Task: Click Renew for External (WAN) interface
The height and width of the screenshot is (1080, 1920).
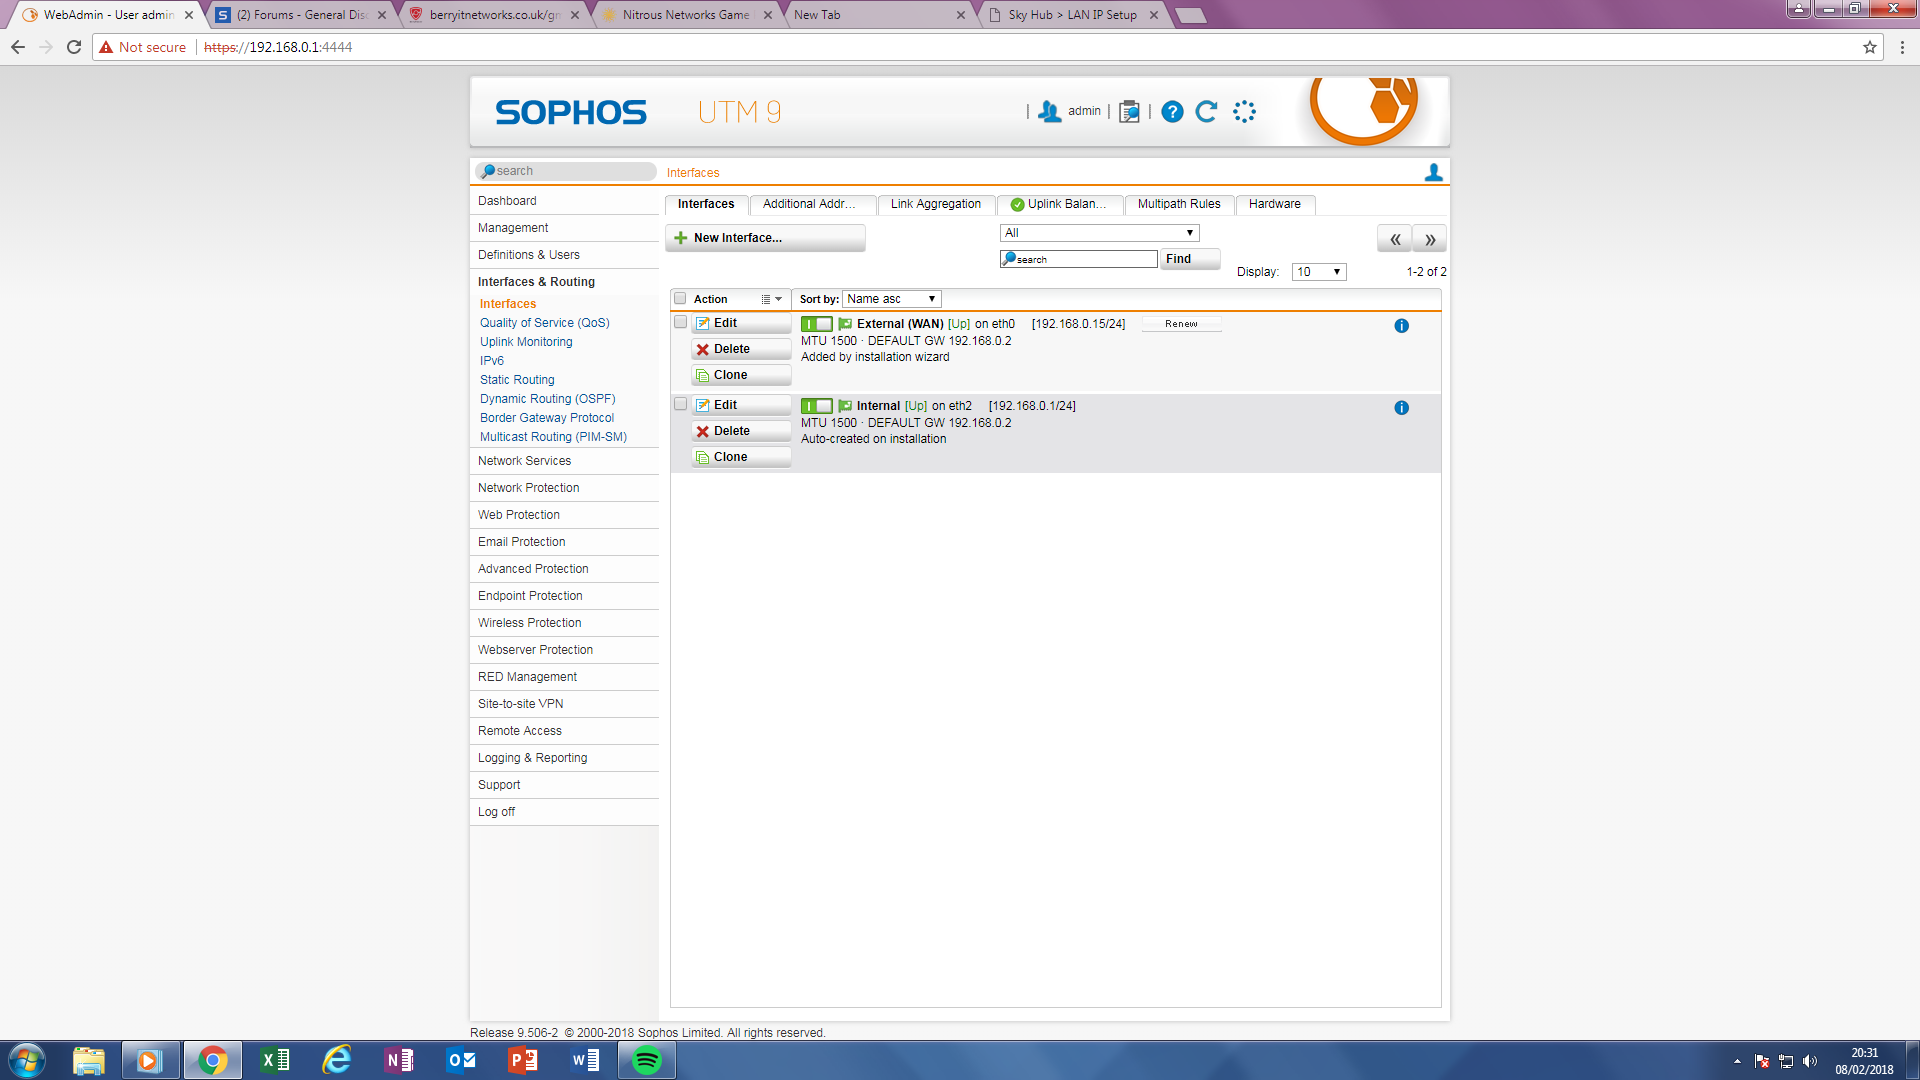Action: point(1181,324)
